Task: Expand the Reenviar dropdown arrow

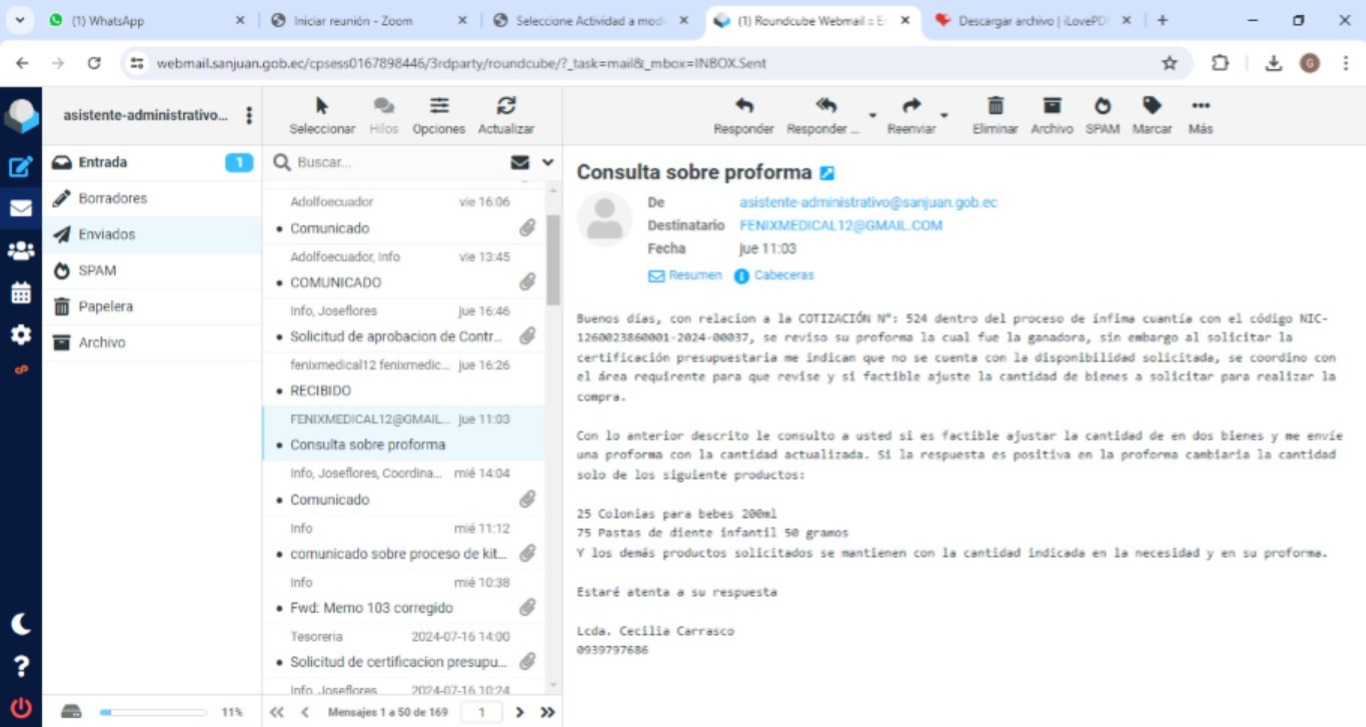Action: pos(944,116)
